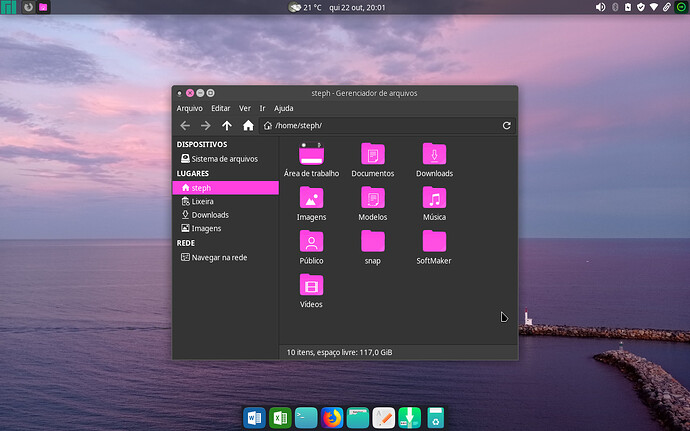Select steph in the sidebar places
Image resolution: width=690 pixels, height=431 pixels.
coord(225,188)
